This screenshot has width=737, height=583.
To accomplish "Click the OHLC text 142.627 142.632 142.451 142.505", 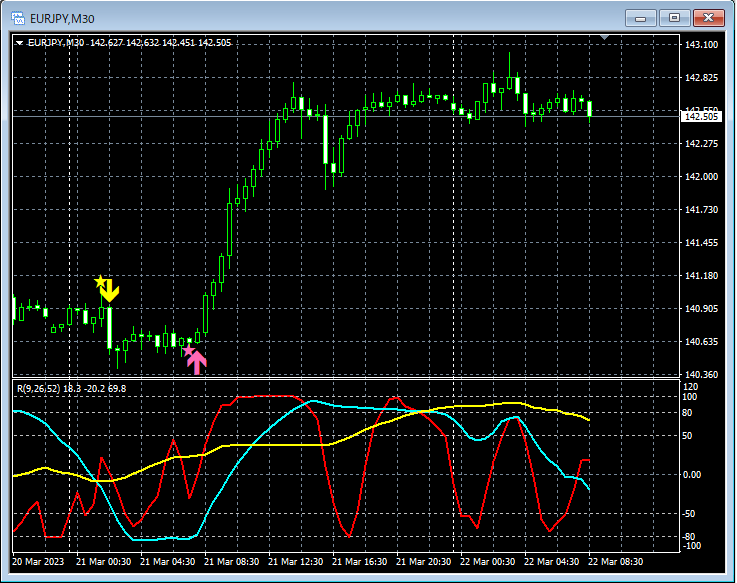I will 160,43.
